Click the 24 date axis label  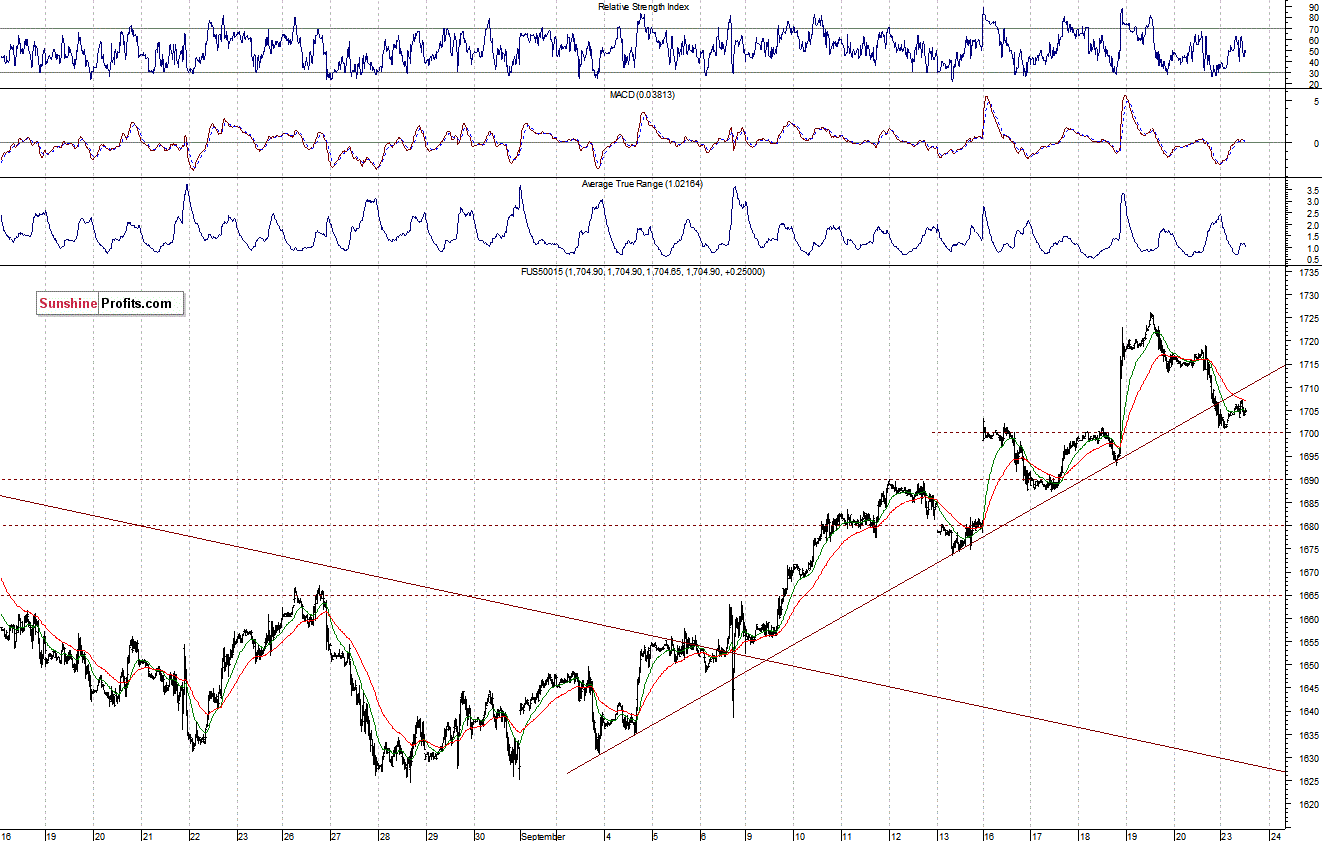1275,835
